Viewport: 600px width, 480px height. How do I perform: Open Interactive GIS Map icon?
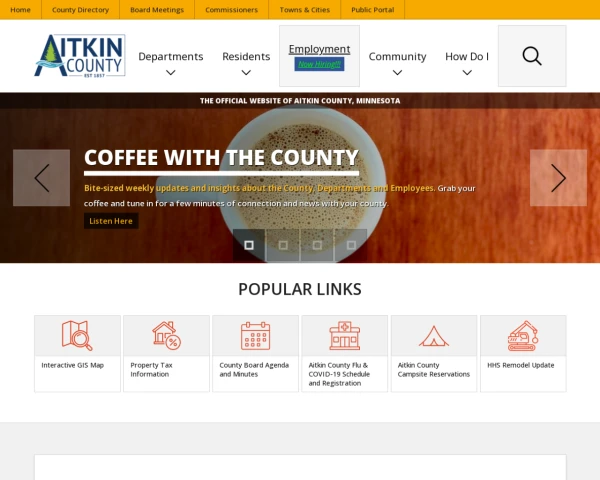tap(77, 336)
